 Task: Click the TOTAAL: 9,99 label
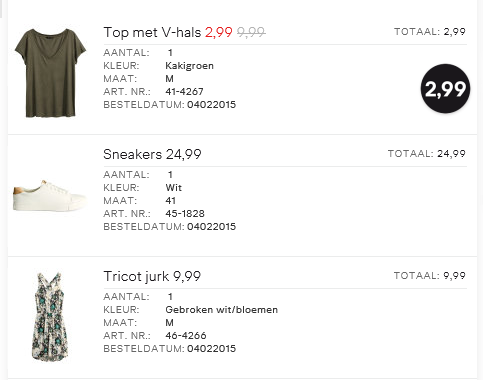point(430,276)
